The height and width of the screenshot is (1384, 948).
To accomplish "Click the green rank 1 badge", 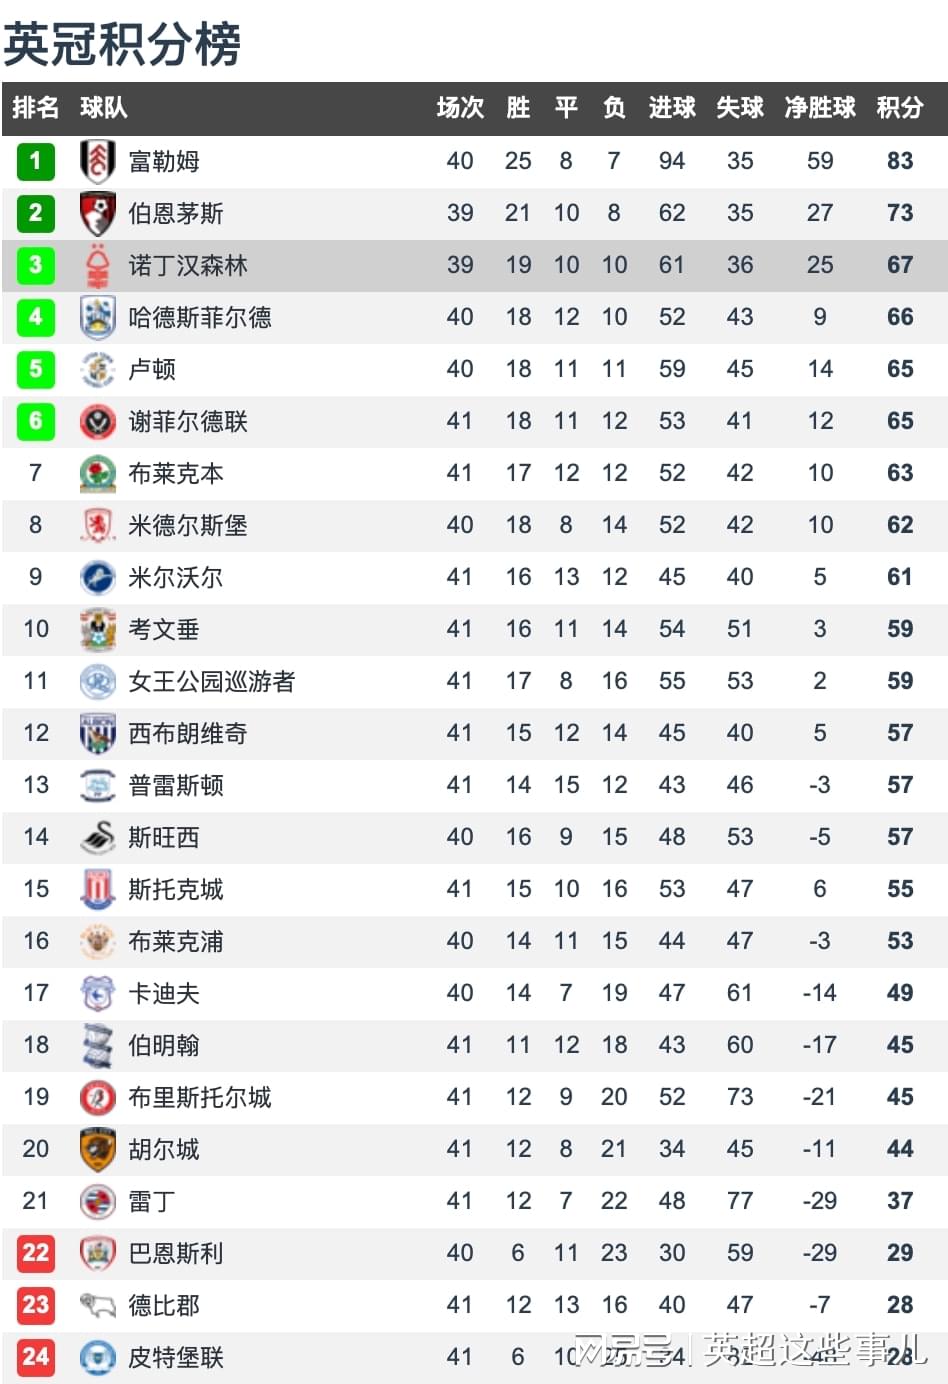I will [36, 161].
